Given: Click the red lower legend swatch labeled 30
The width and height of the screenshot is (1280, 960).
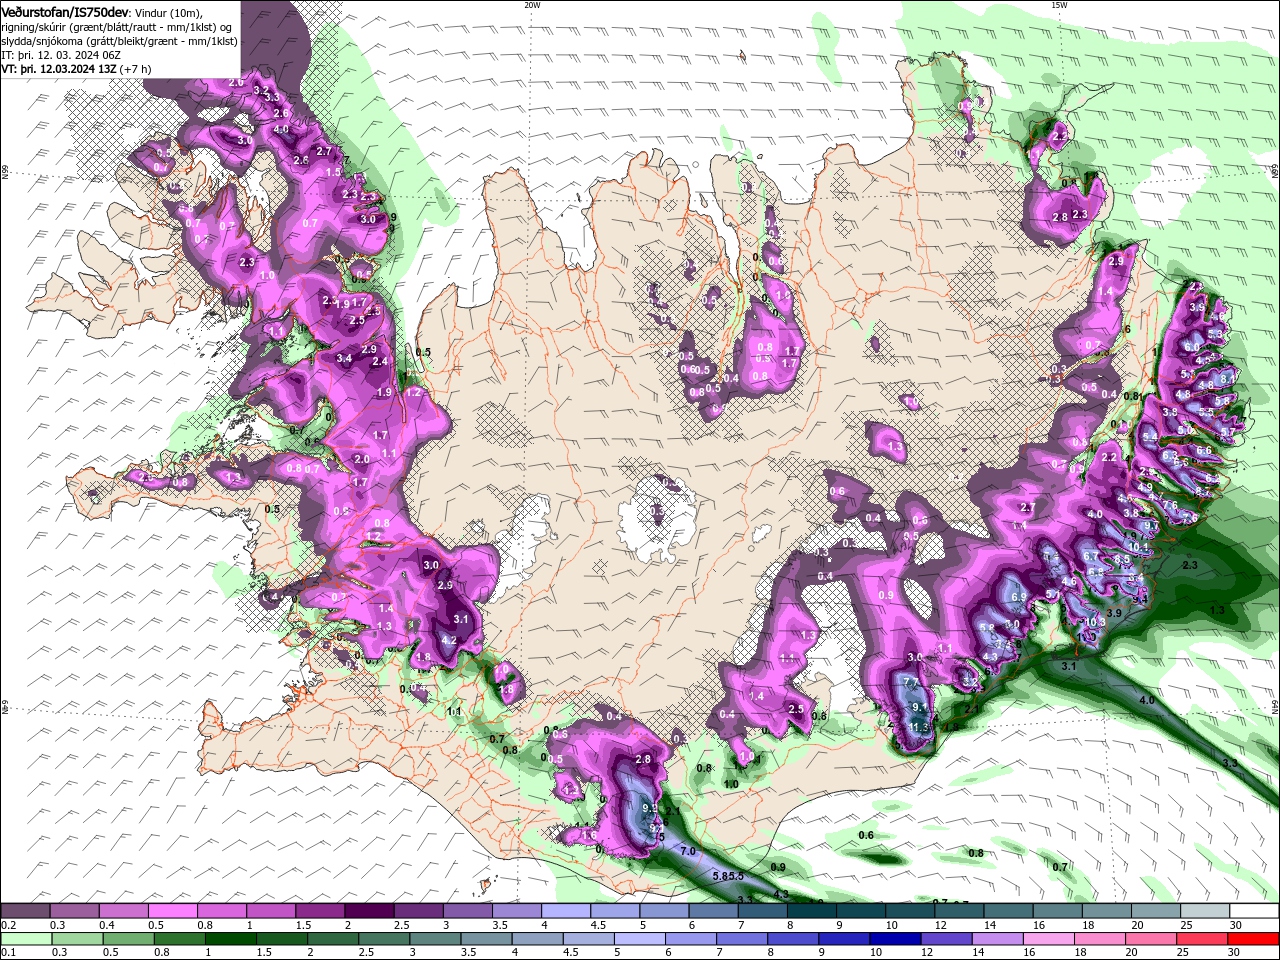Looking at the screenshot, I should (x=1252, y=939).
